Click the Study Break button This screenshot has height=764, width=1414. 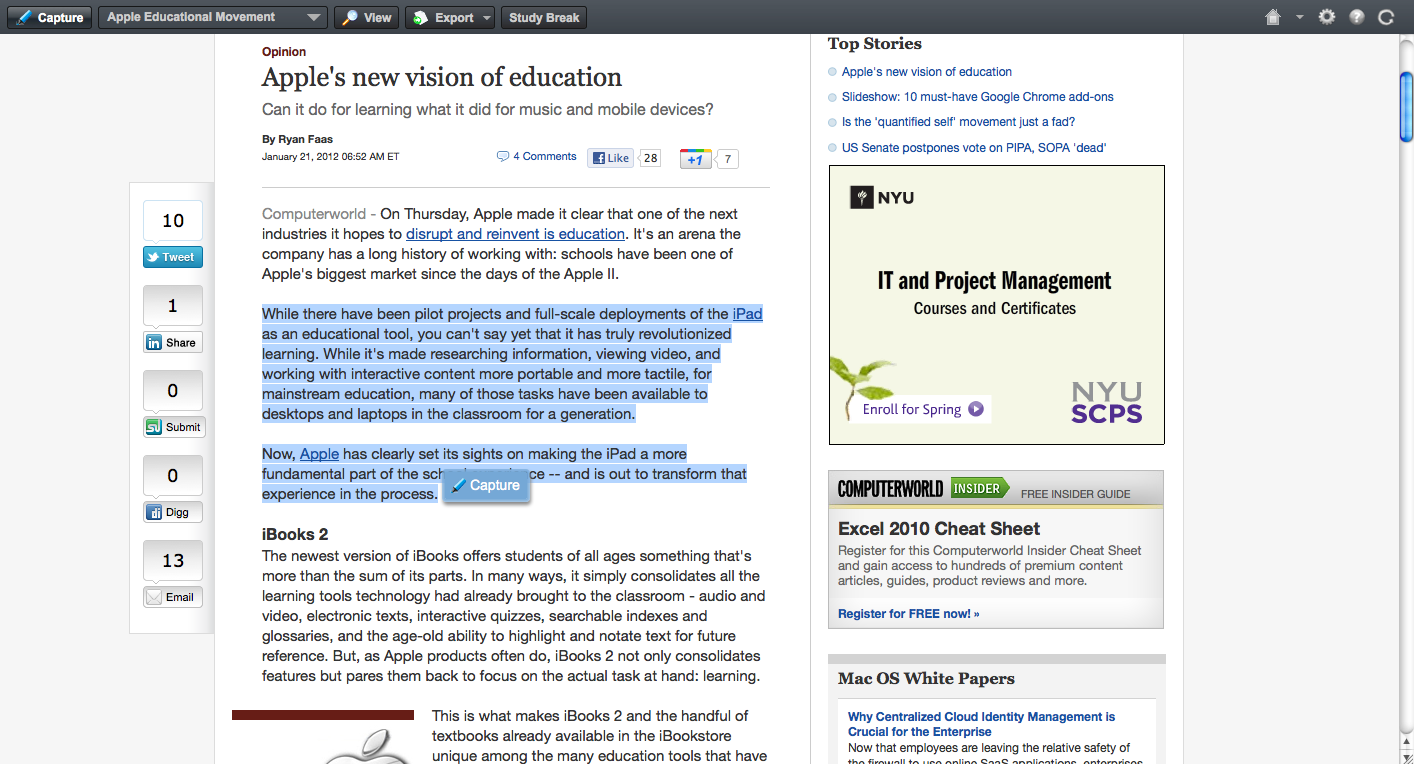coord(545,18)
